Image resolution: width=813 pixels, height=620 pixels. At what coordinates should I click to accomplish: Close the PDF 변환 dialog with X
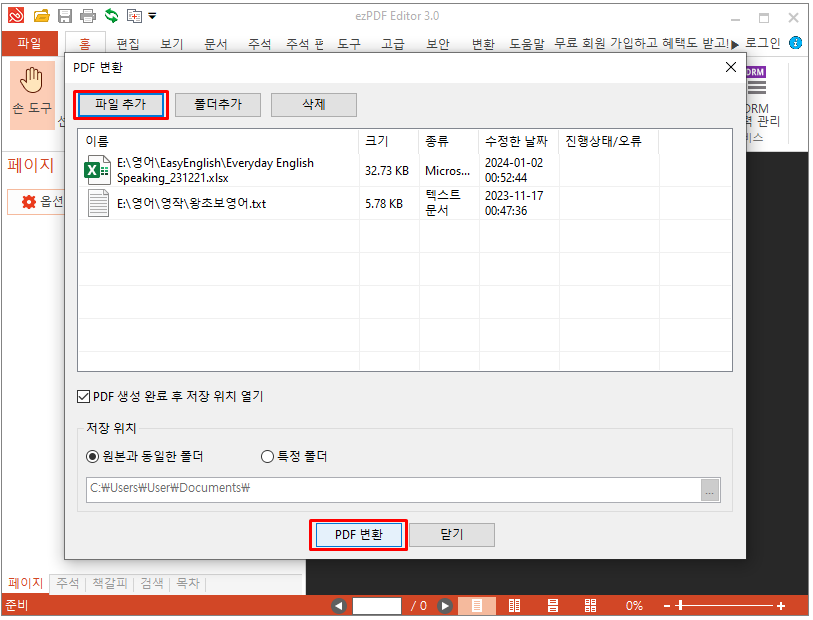[x=731, y=67]
